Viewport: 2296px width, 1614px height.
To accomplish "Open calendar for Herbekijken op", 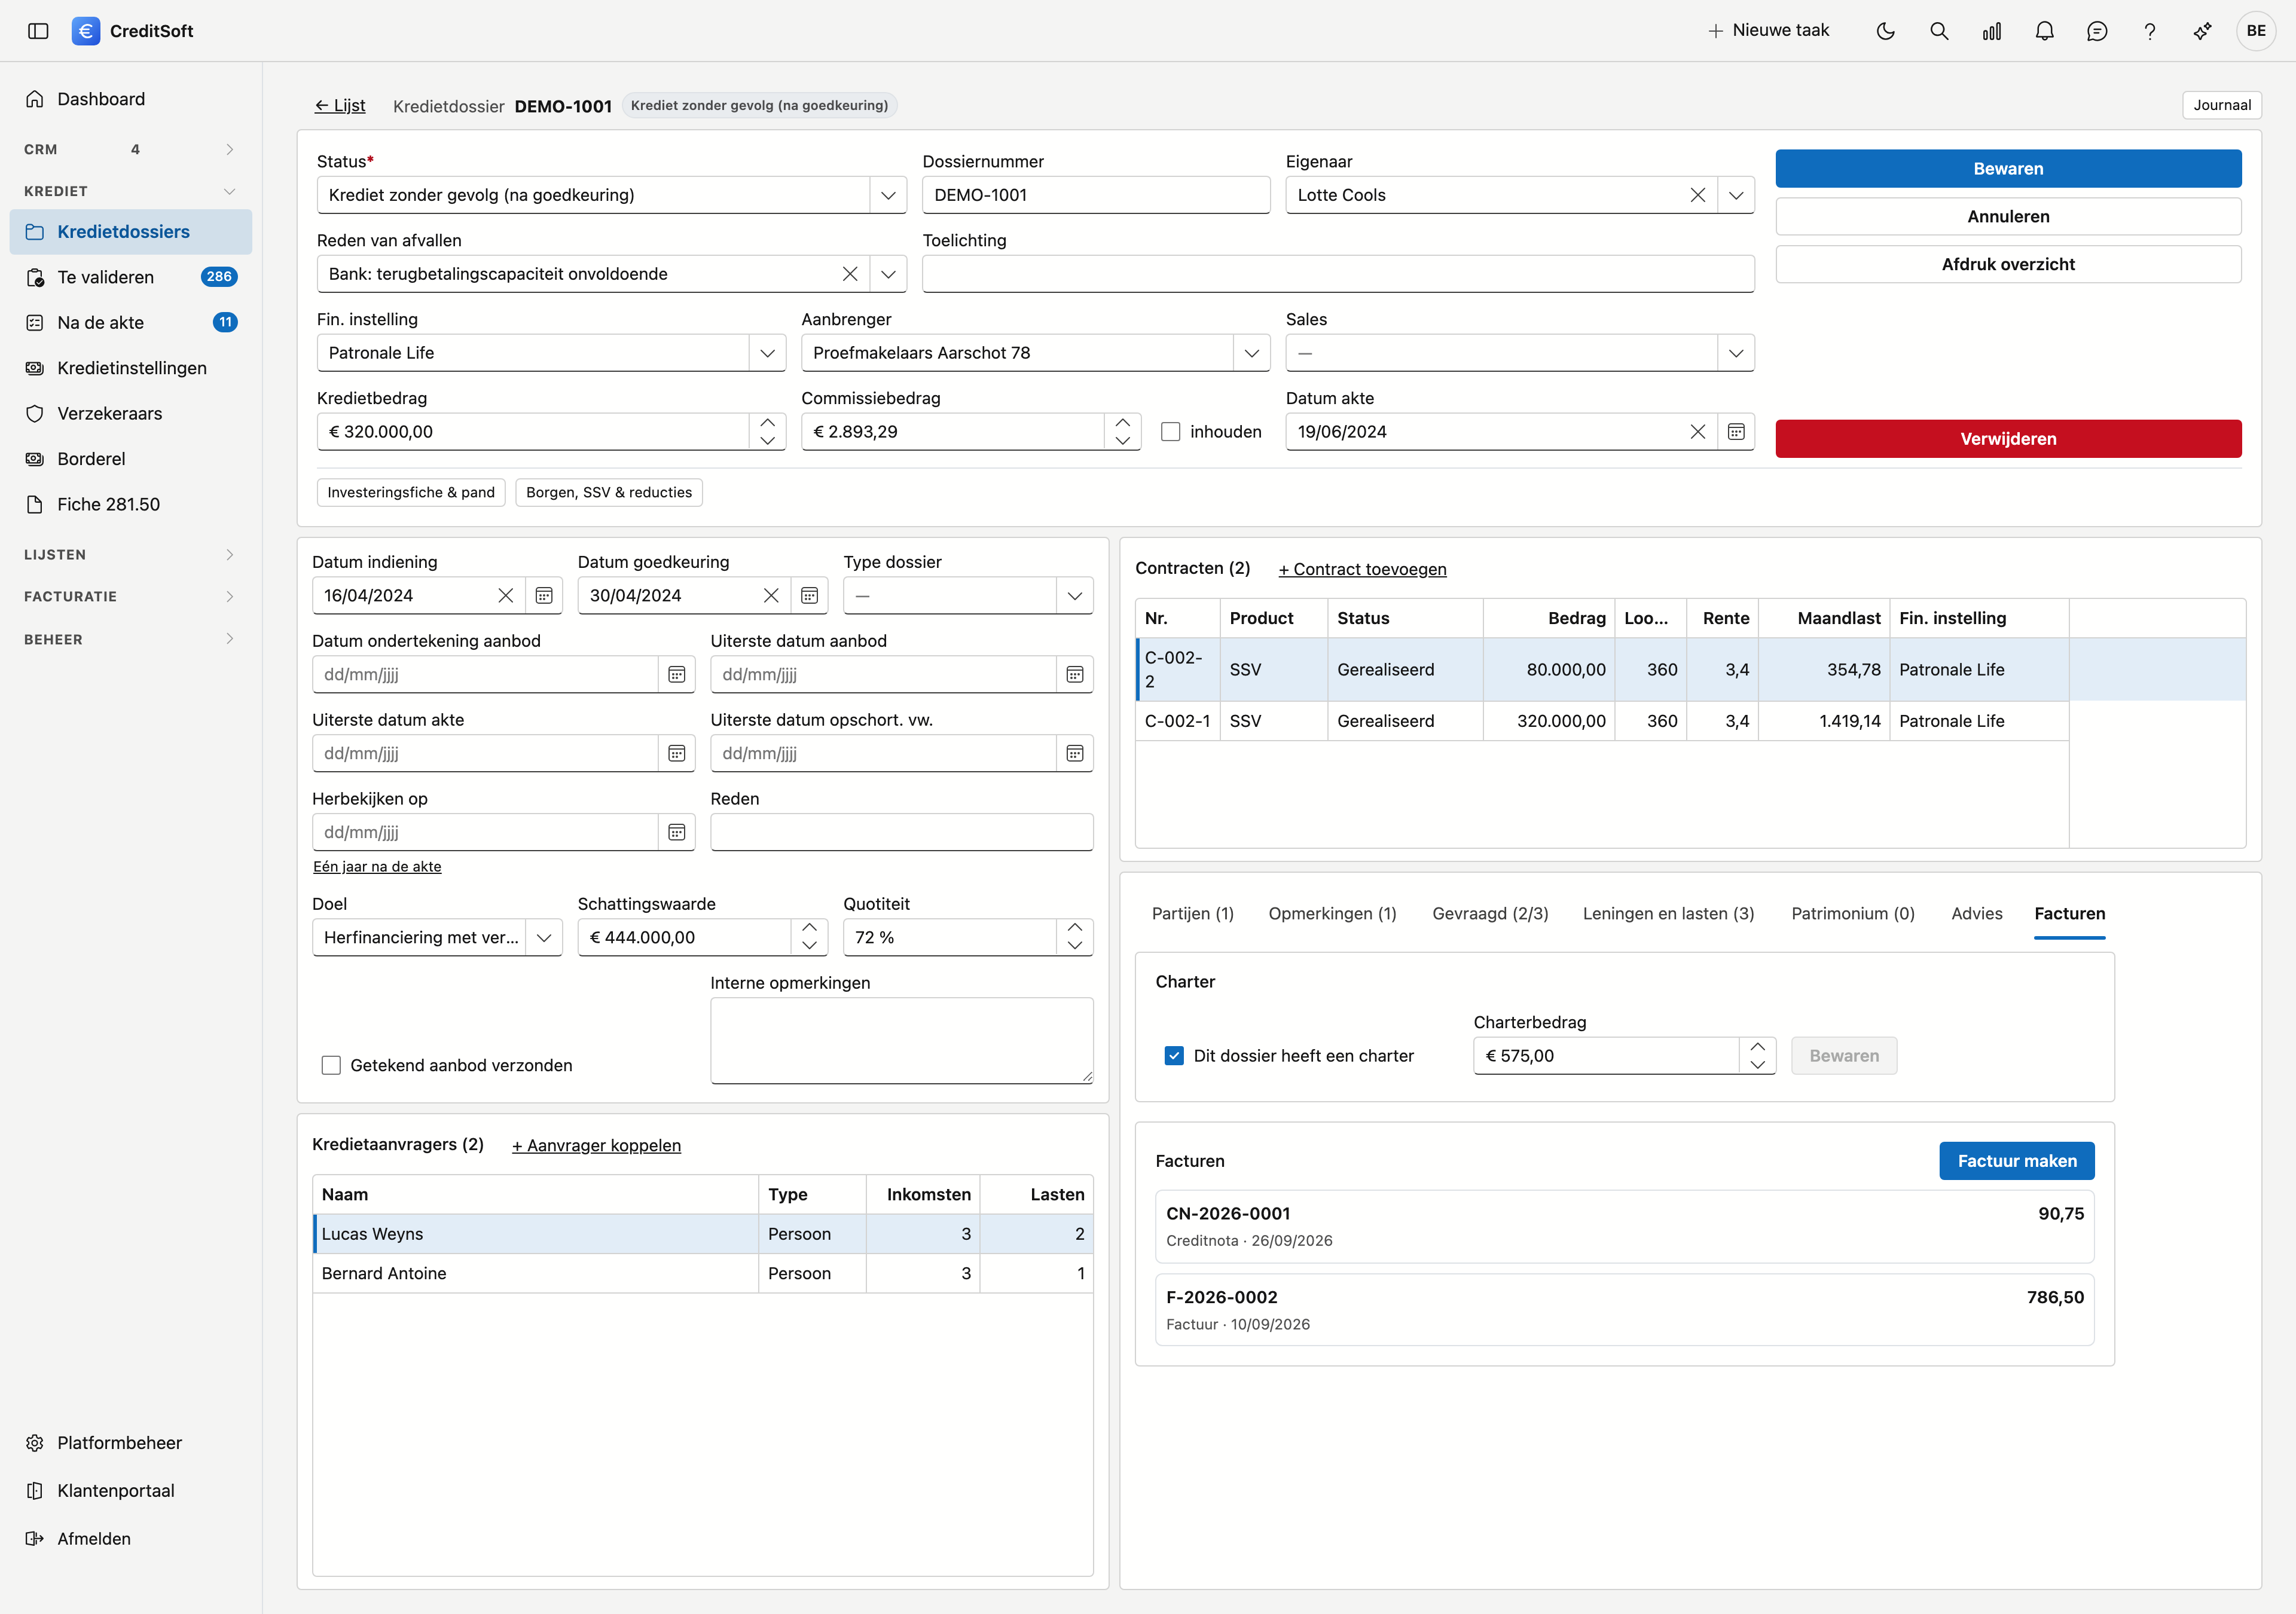I will tap(677, 833).
